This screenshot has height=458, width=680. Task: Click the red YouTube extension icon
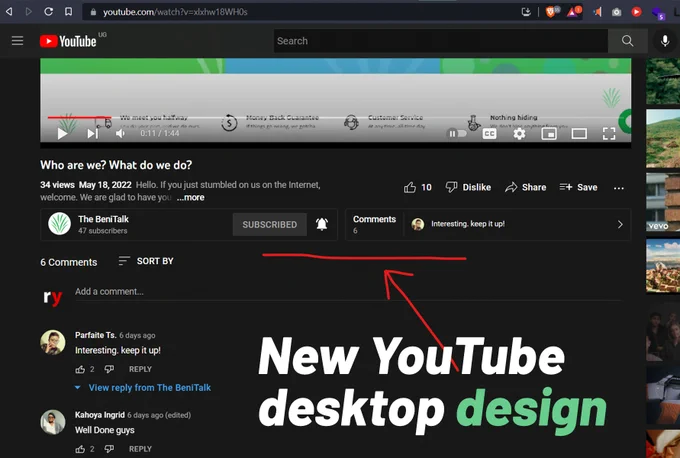636,12
